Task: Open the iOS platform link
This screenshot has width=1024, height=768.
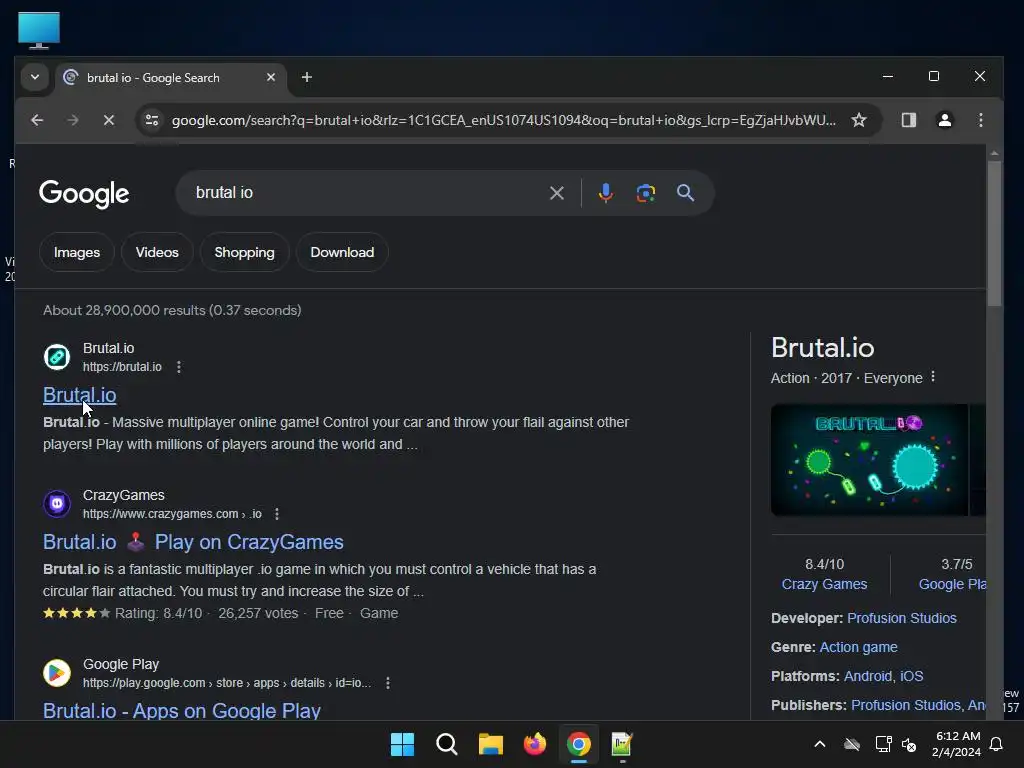Action: point(912,676)
